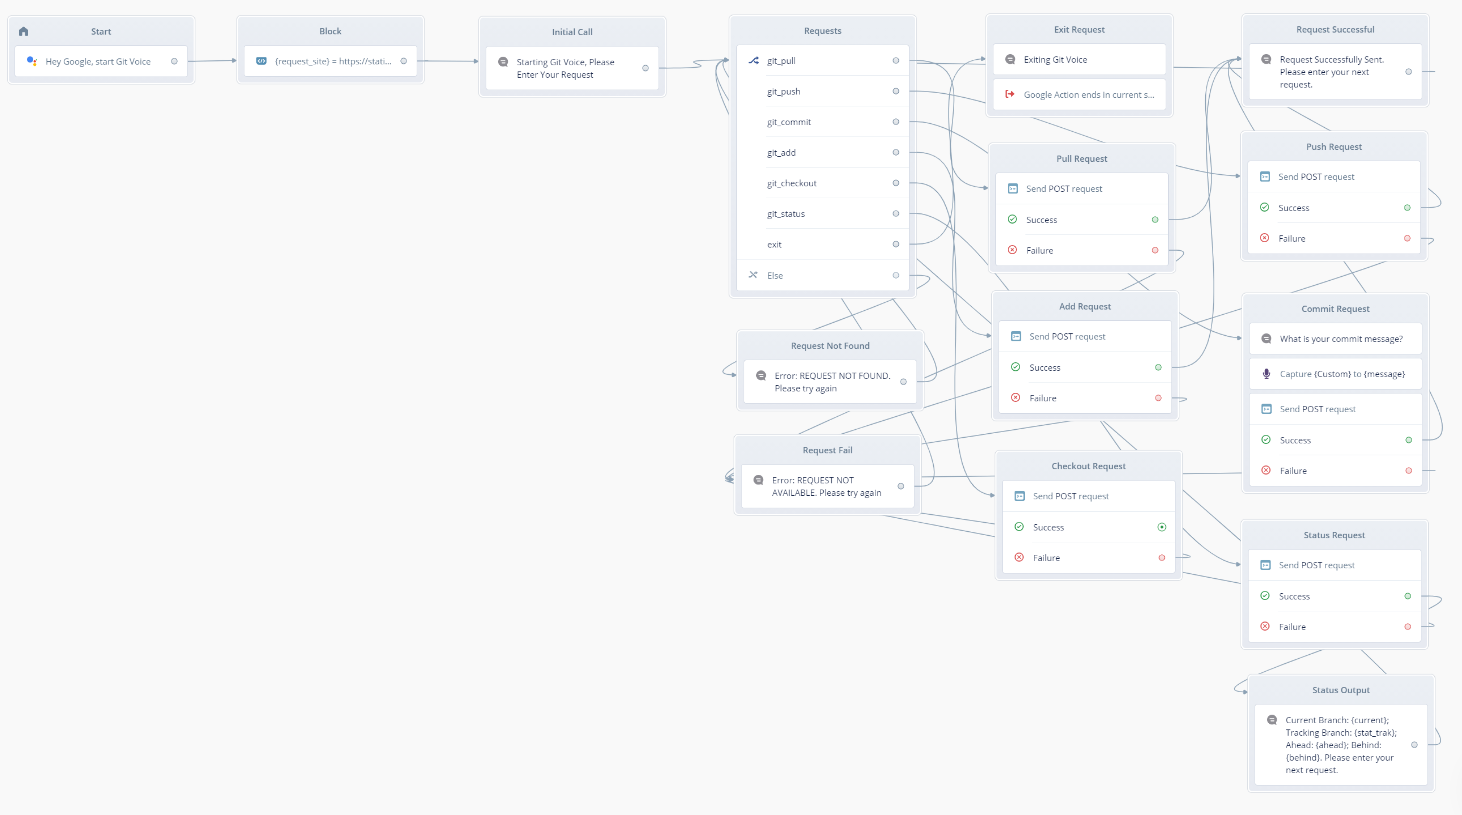Click the red Failure icon in Pull Request
This screenshot has height=815, width=1462.
tap(1012, 250)
